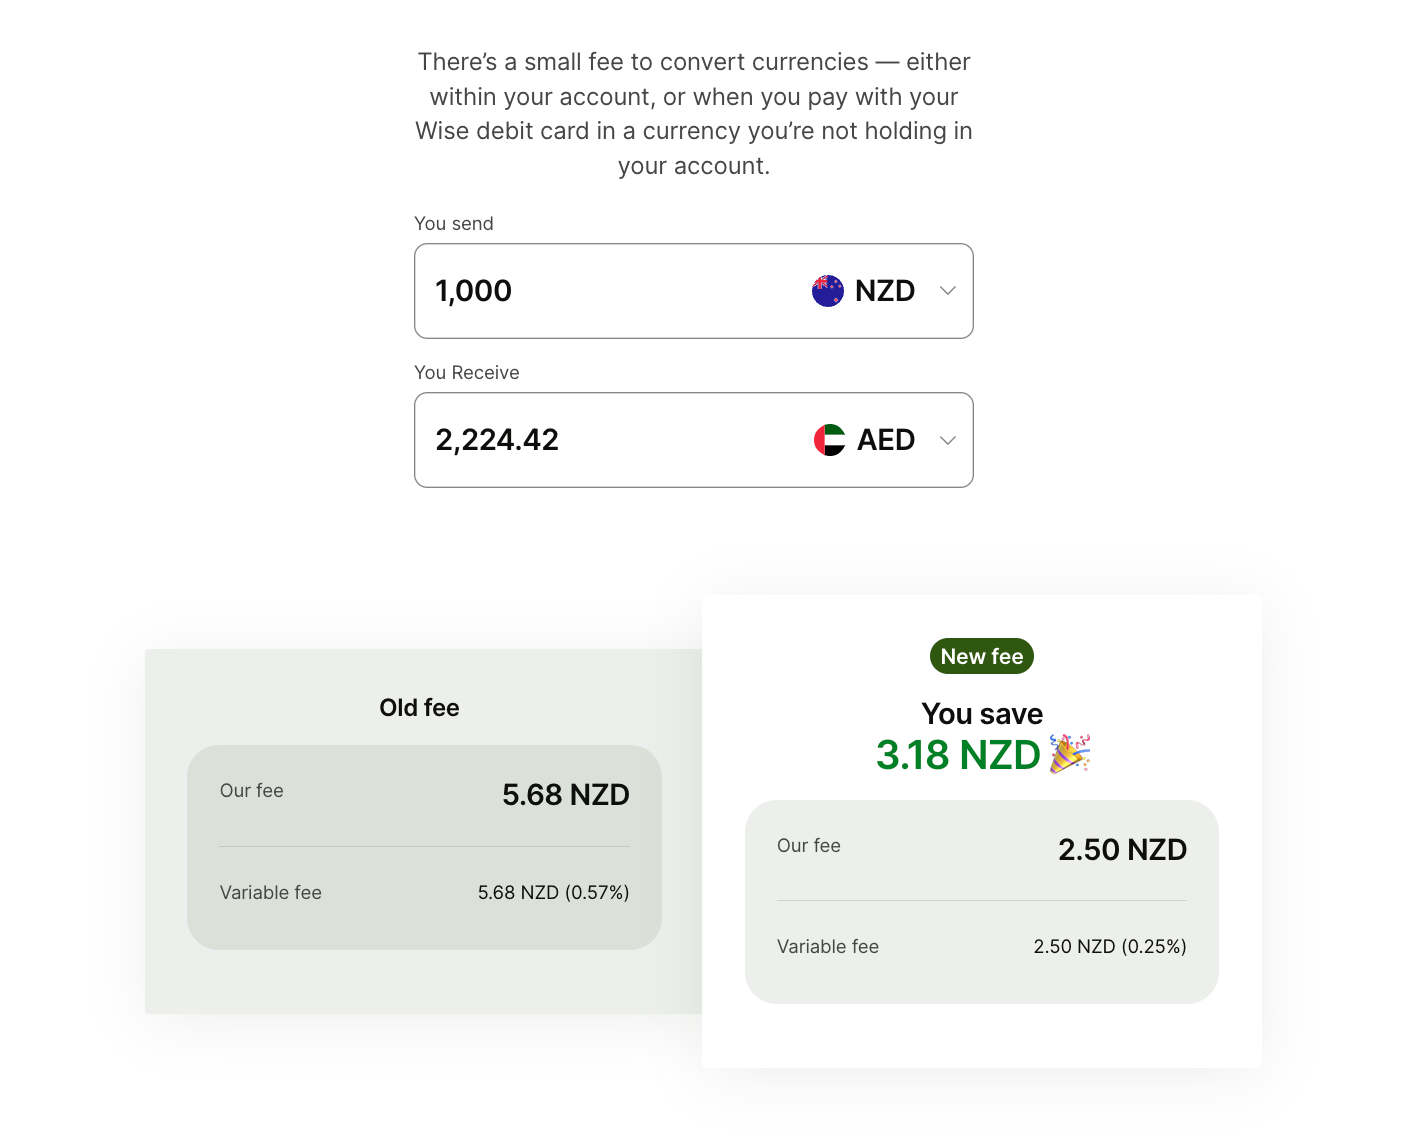This screenshot has width=1422, height=1144.
Task: Click the 5.68 NZD old fee amount
Action: [566, 795]
